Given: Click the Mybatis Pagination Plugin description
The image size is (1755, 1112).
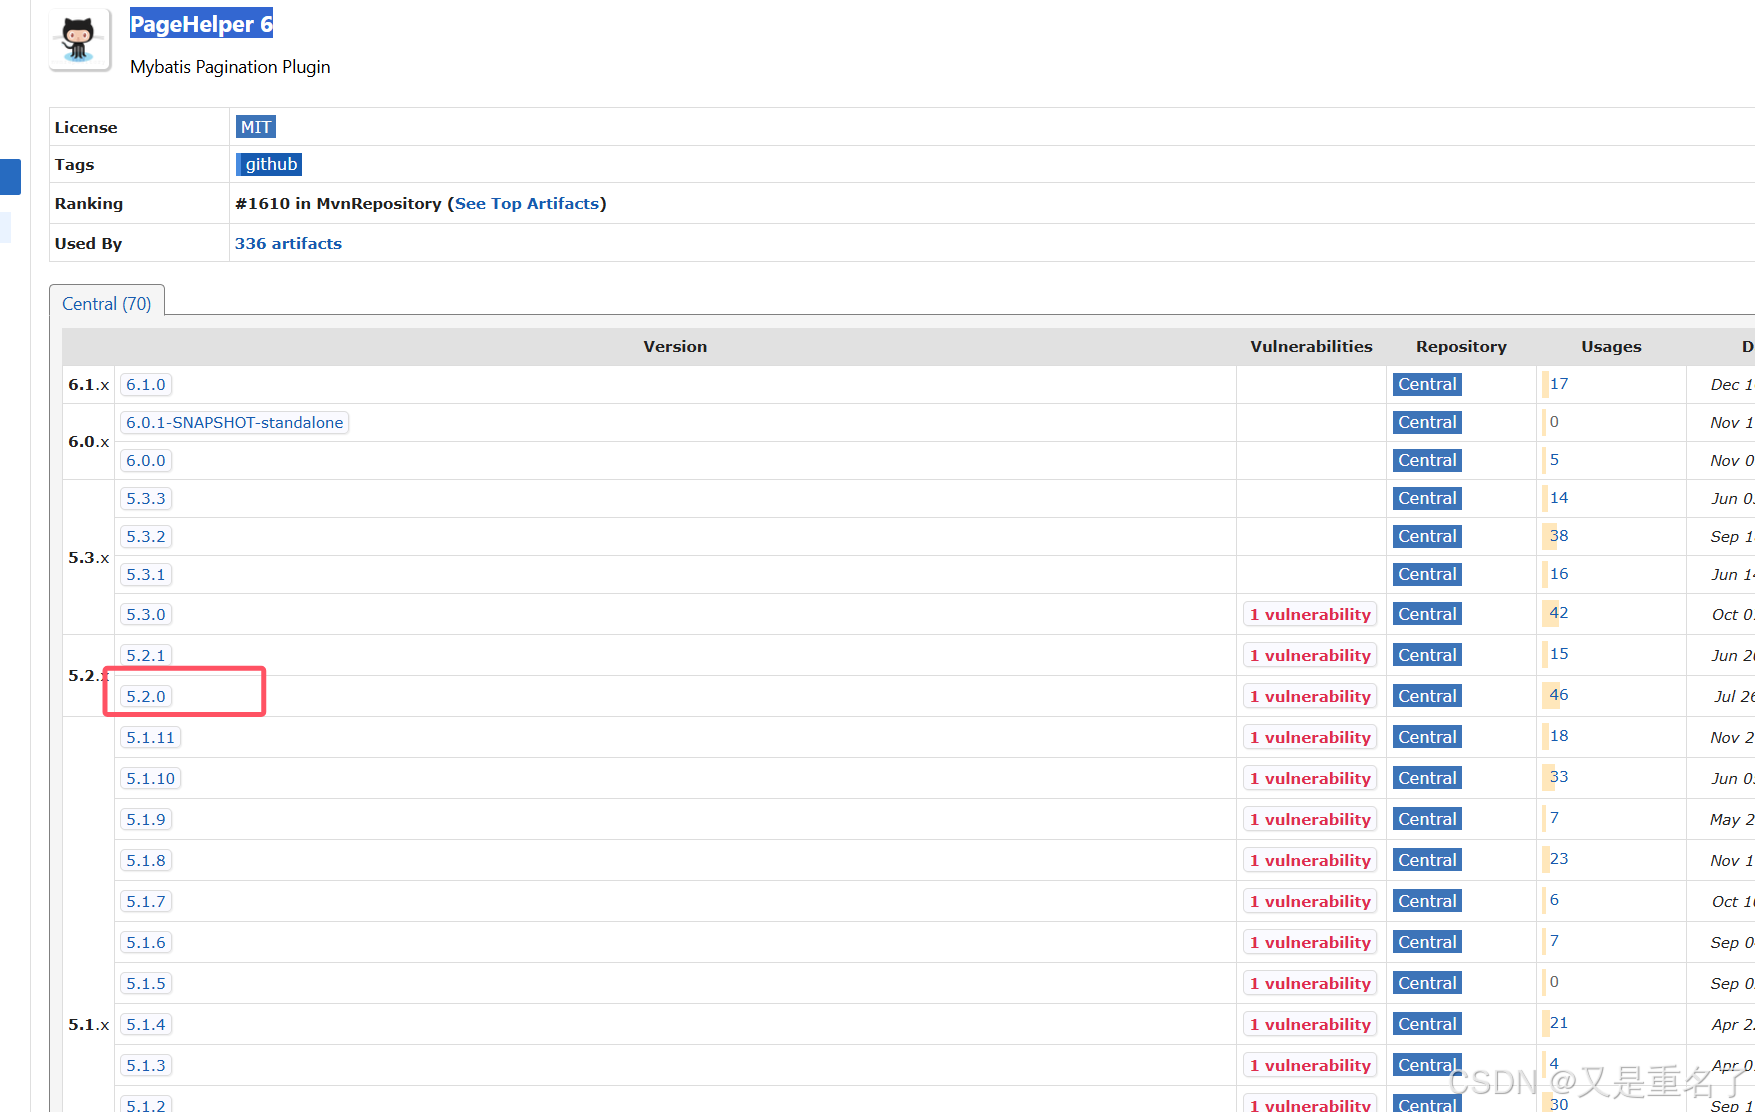Looking at the screenshot, I should click(230, 67).
